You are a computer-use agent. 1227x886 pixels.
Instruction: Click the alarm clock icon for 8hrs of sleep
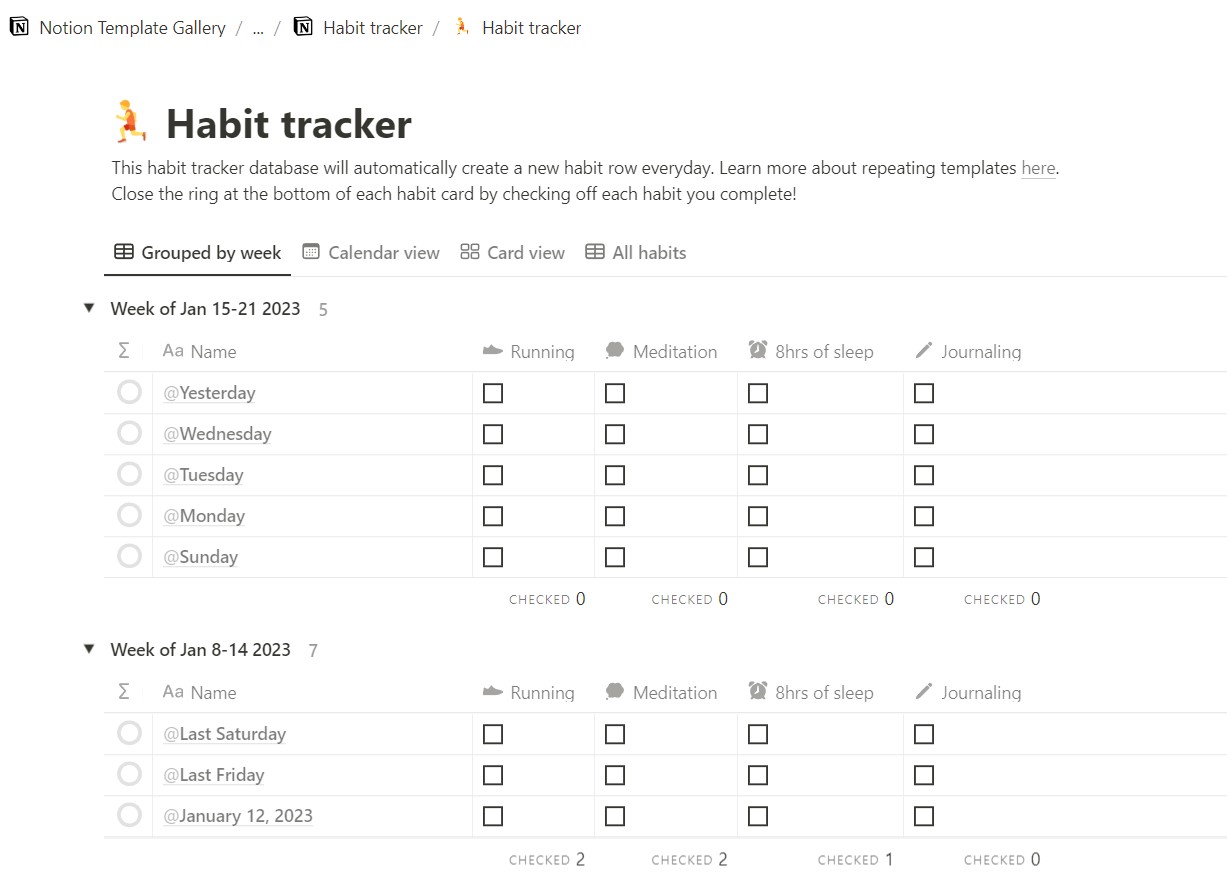tap(758, 351)
